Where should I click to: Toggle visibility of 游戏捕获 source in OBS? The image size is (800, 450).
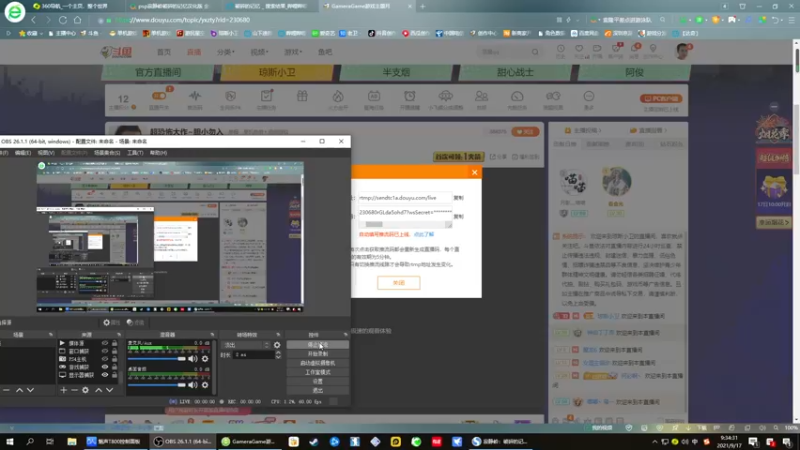click(105, 367)
